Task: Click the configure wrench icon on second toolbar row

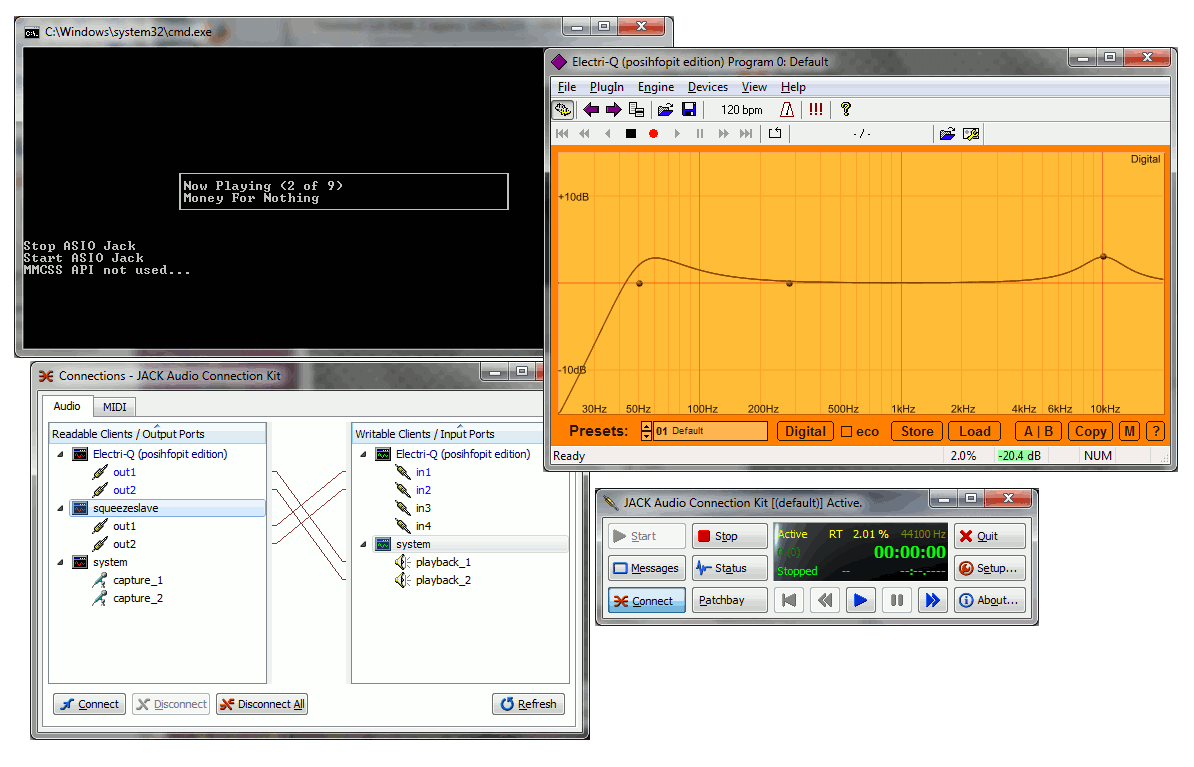Action: tap(971, 134)
